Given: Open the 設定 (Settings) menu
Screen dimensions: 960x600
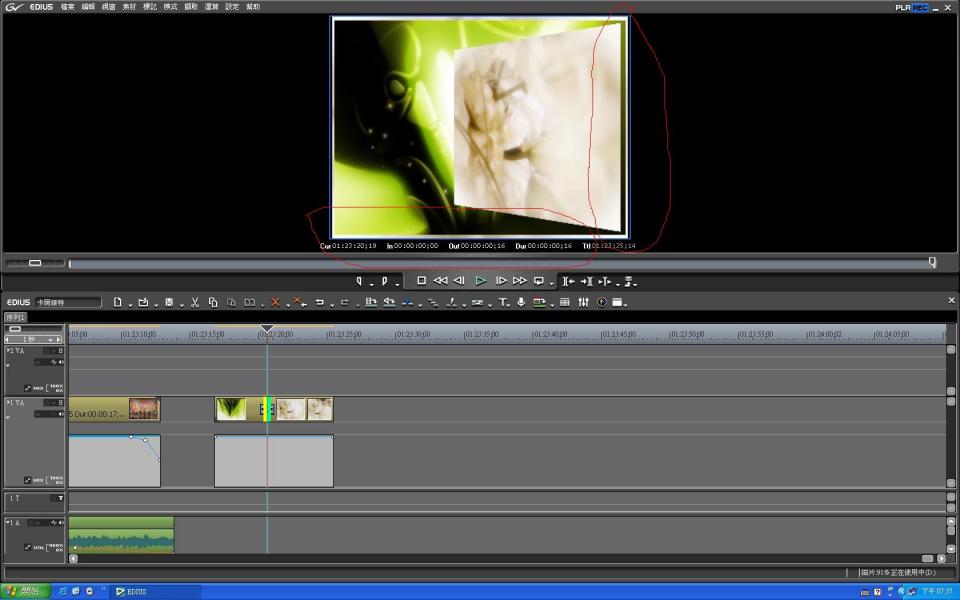Looking at the screenshot, I should click(x=232, y=7).
